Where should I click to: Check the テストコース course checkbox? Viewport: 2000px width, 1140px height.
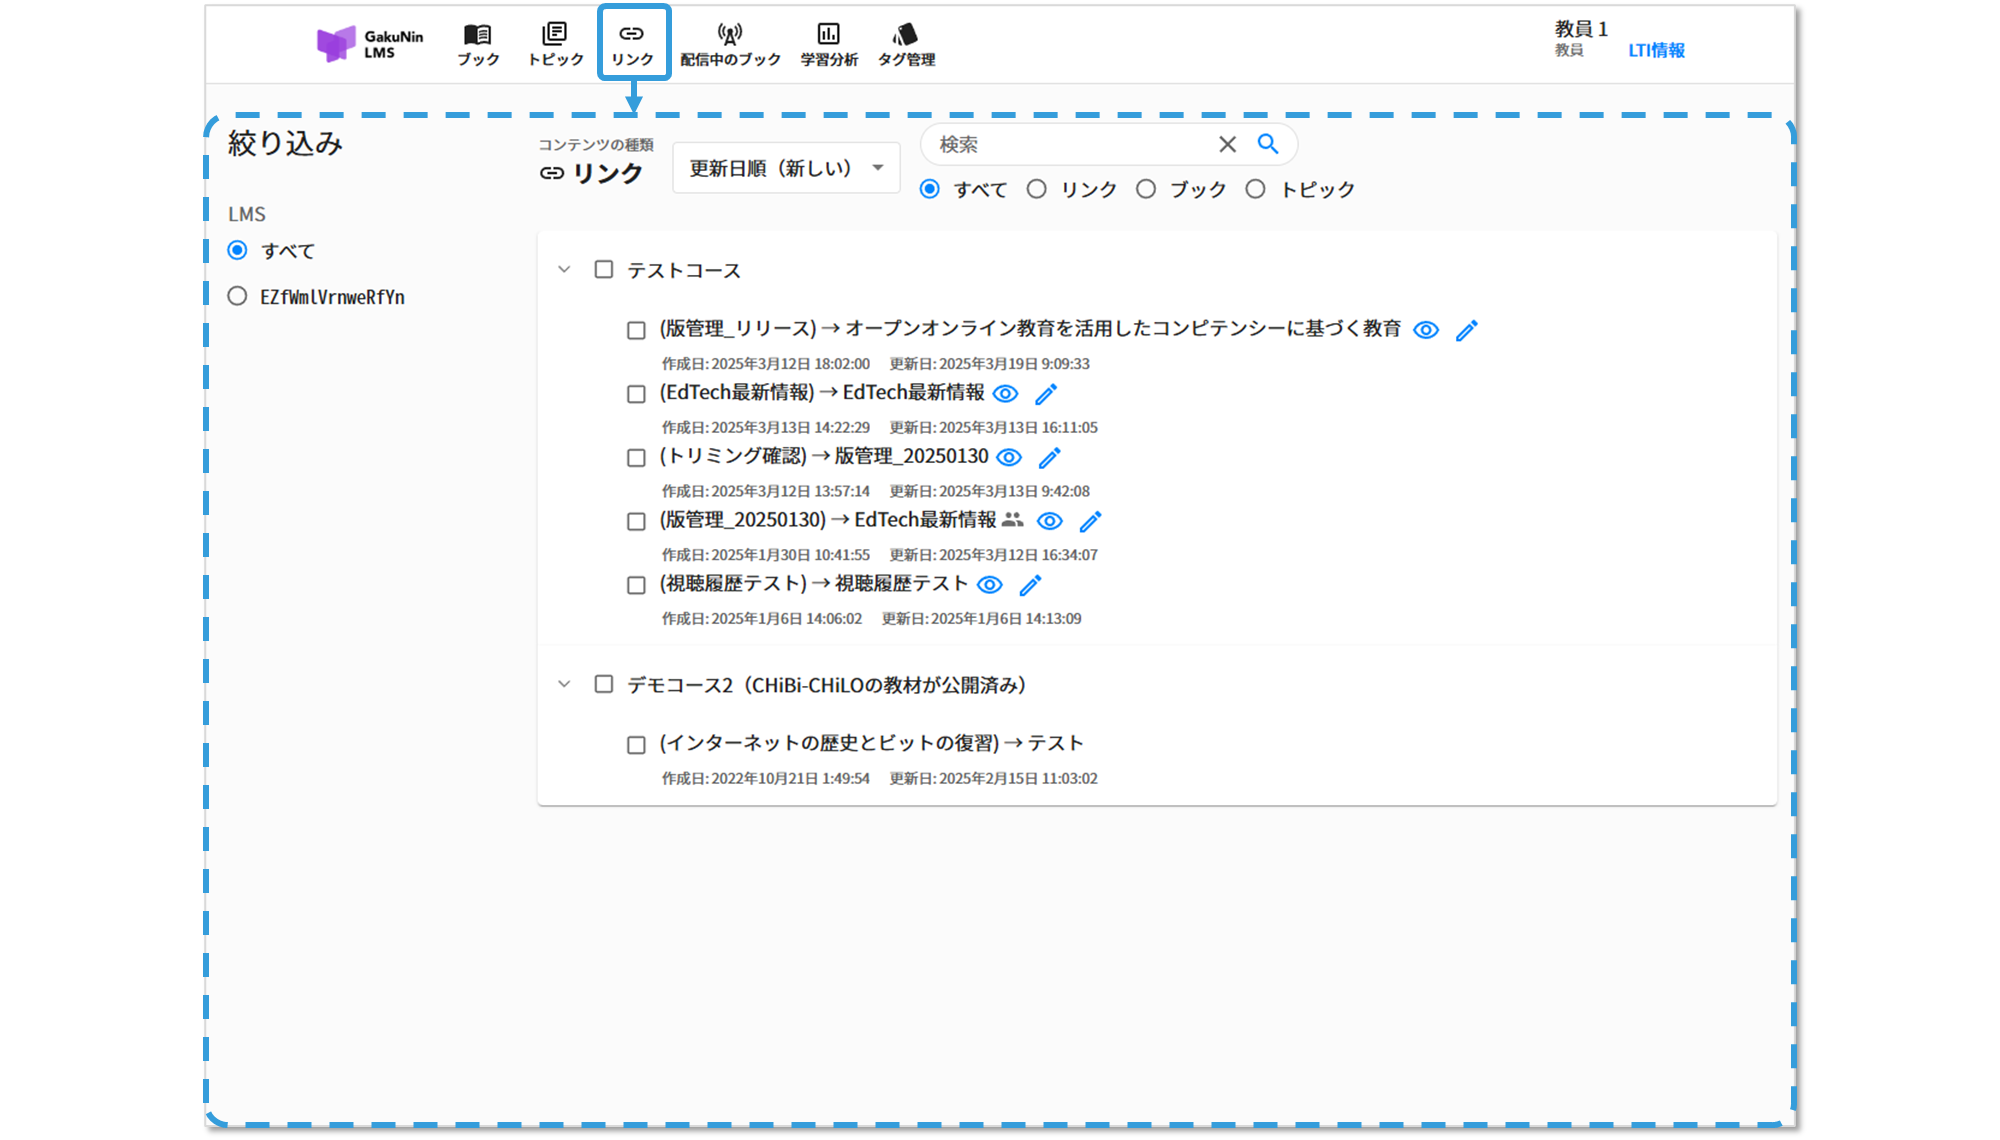tap(604, 270)
